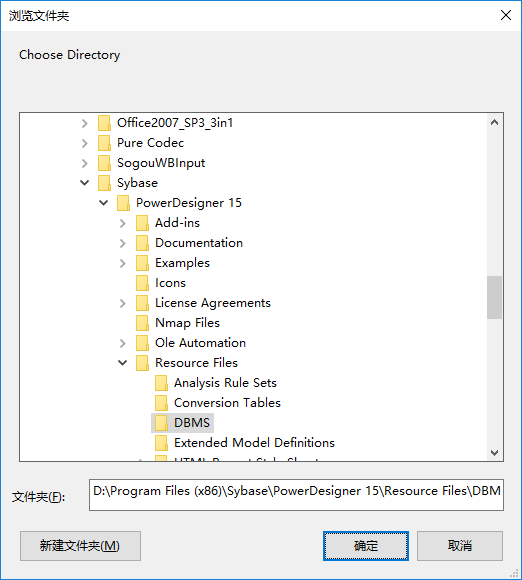Select the Pure Codec folder icon
This screenshot has height=580, width=522.
[x=104, y=143]
